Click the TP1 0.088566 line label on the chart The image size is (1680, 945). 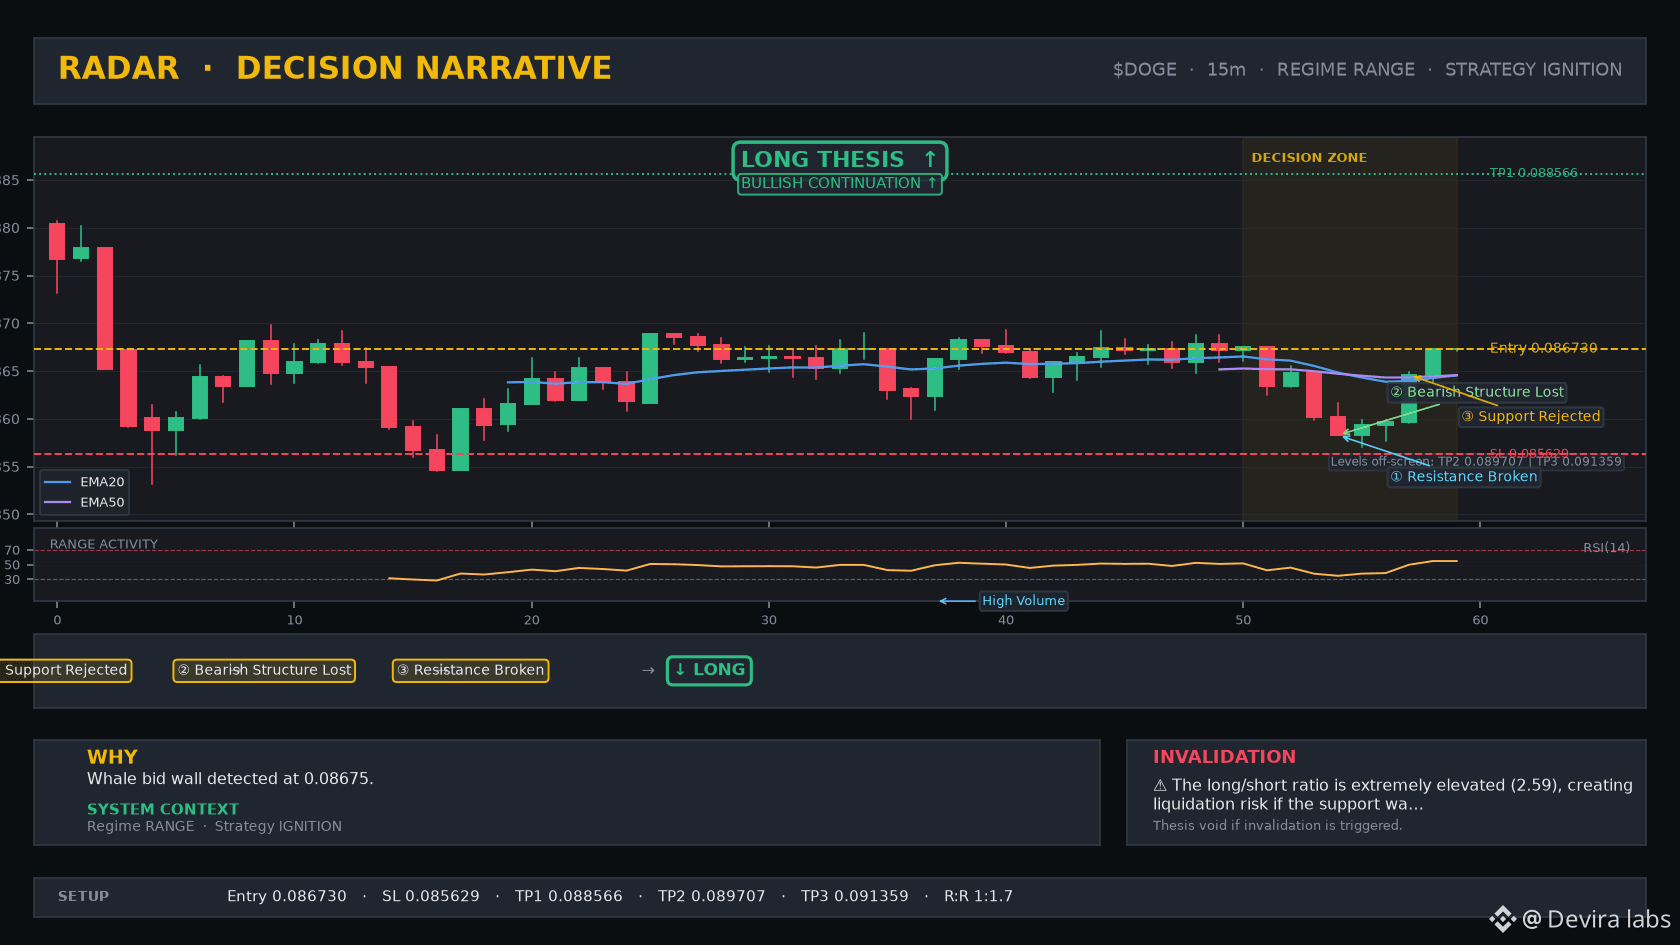point(1533,173)
